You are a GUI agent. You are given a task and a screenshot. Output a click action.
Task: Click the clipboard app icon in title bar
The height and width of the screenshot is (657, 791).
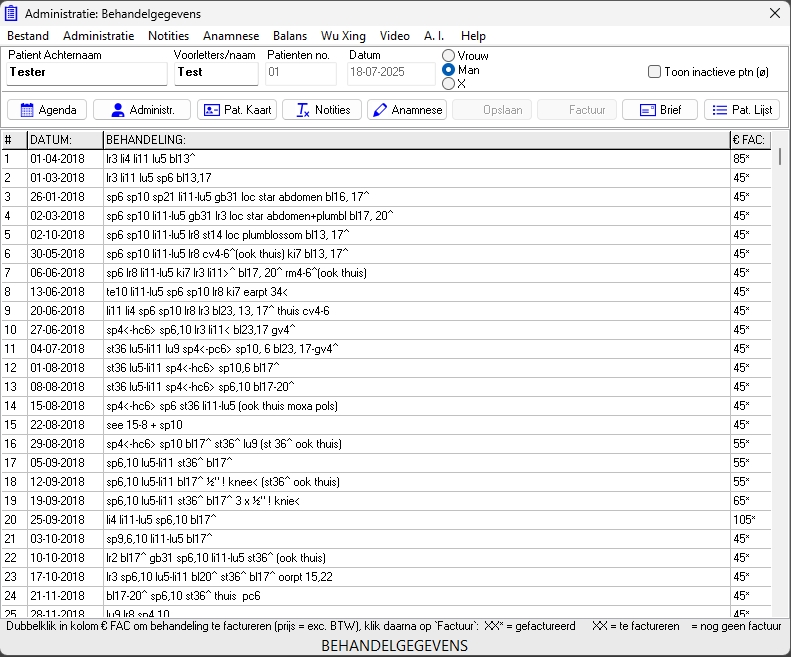click(12, 13)
